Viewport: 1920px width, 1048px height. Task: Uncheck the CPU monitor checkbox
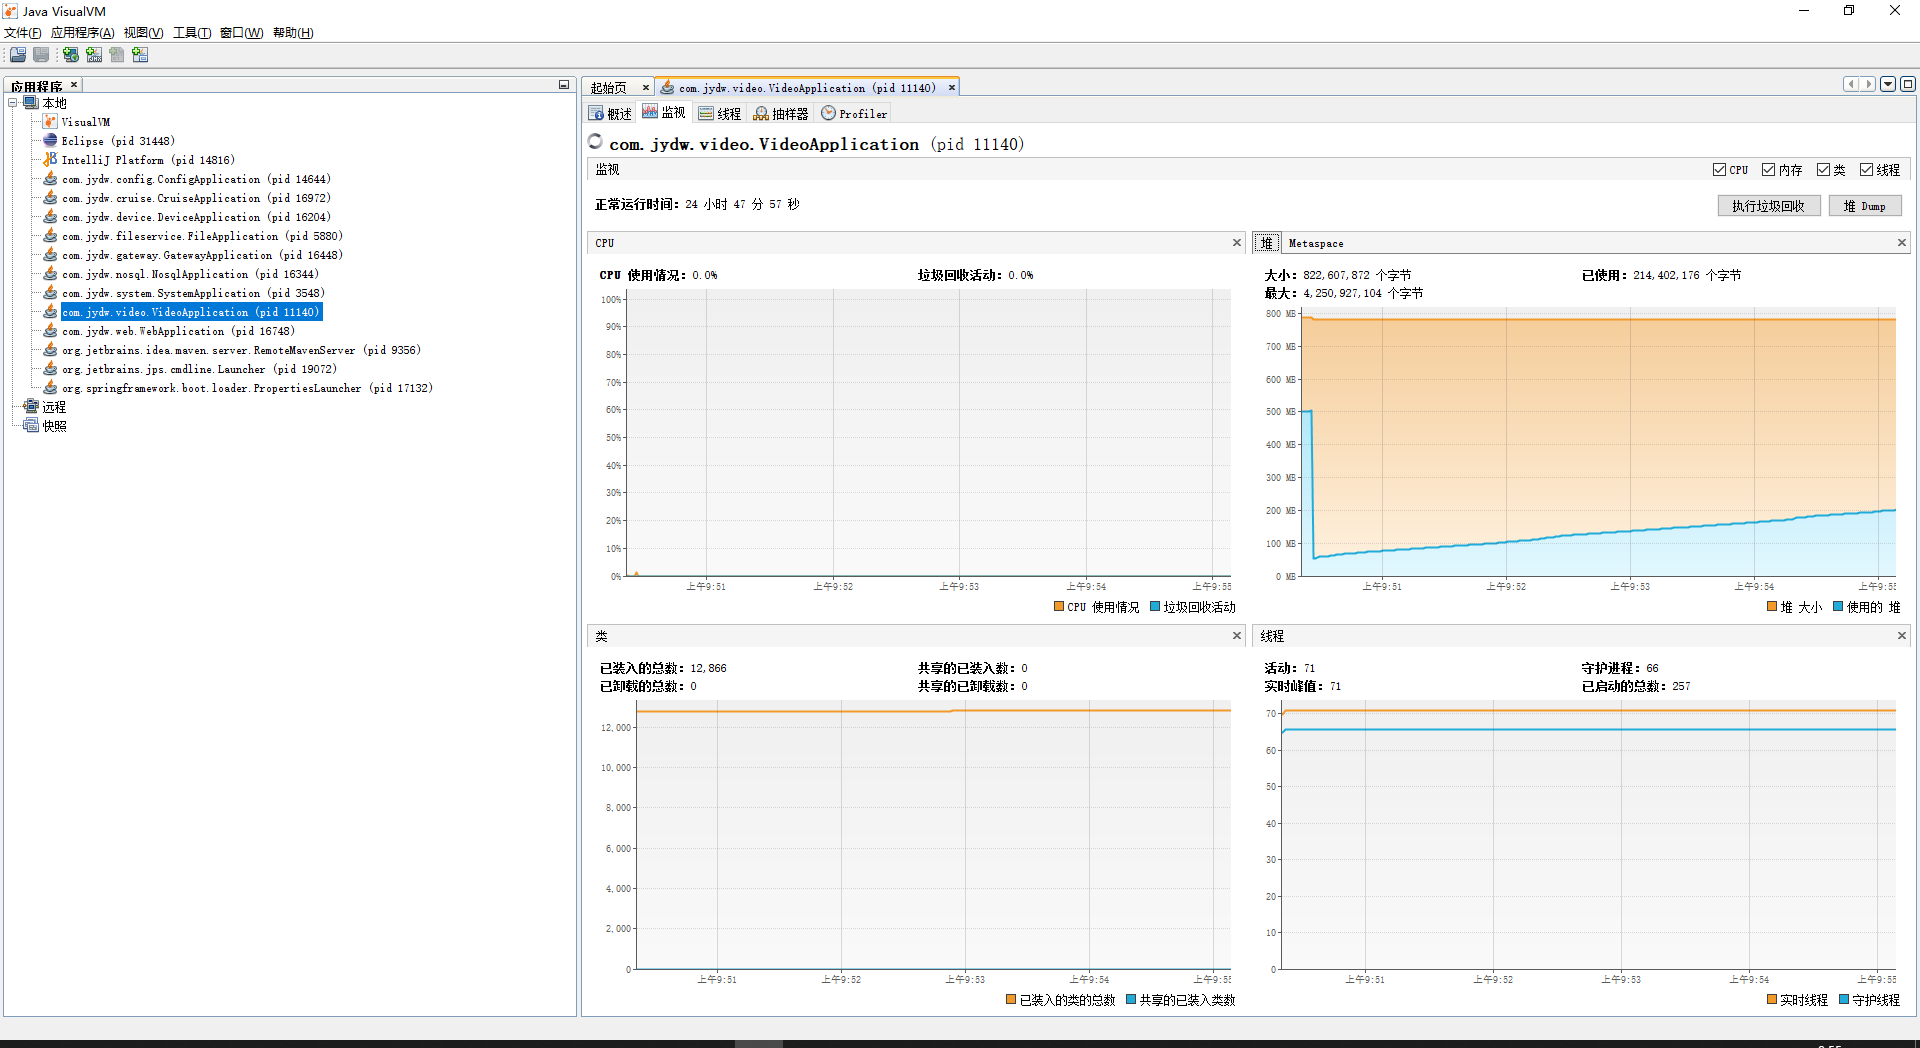pos(1719,170)
